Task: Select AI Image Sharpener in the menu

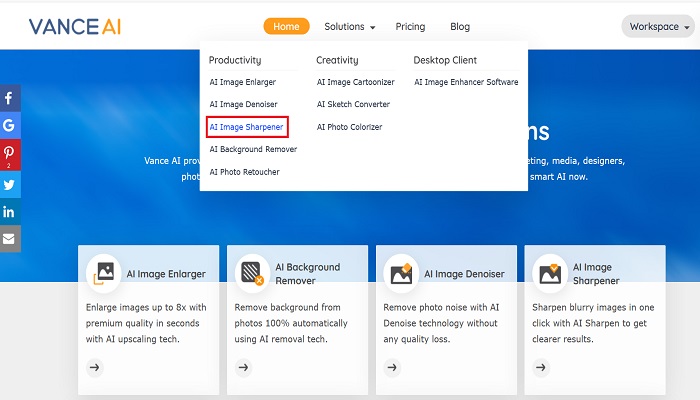Action: (x=246, y=127)
